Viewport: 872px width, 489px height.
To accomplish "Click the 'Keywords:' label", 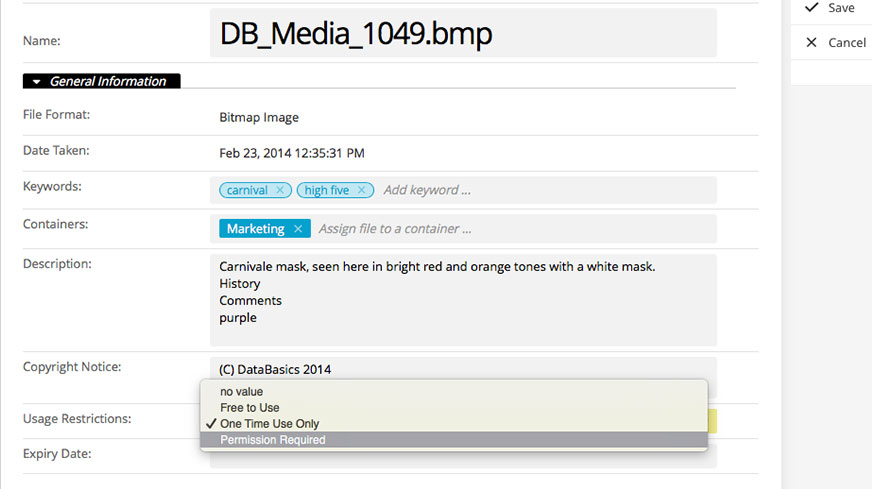I will [52, 186].
